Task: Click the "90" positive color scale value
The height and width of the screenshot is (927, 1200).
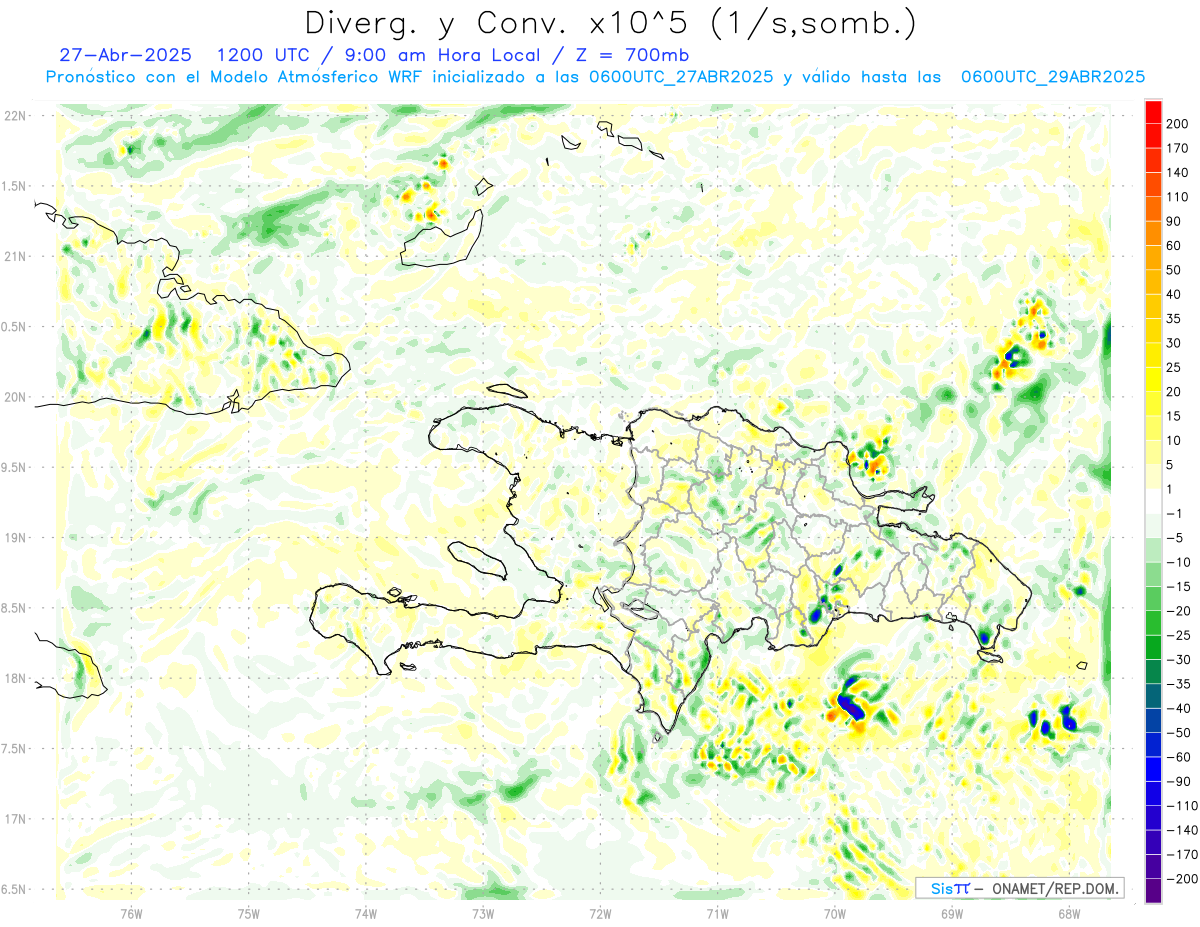Action: [x=1174, y=221]
